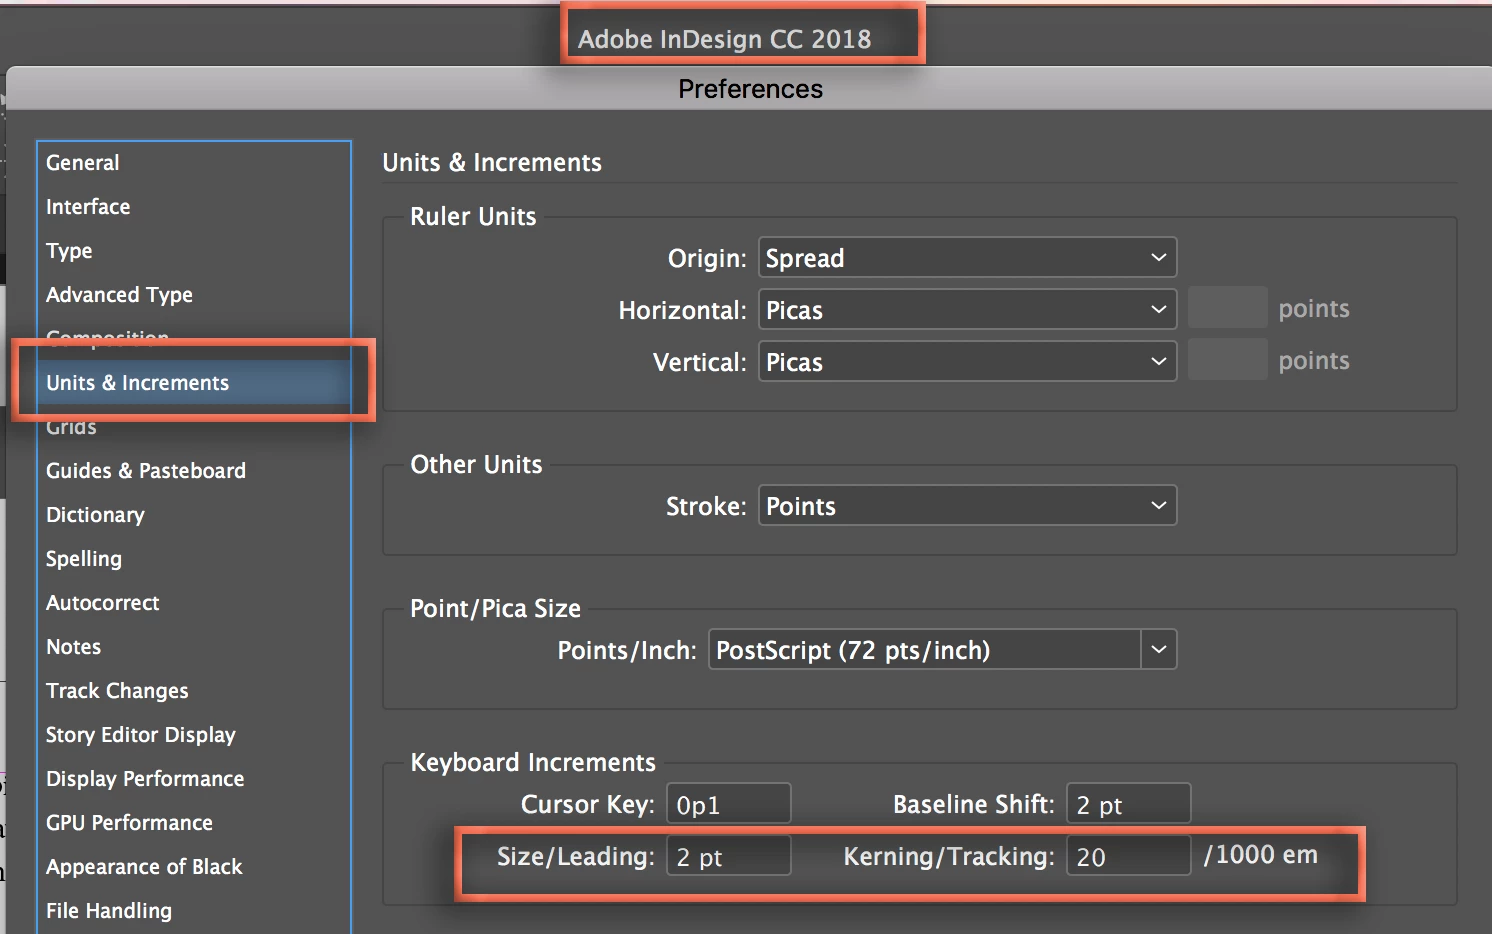This screenshot has width=1492, height=934.
Task: Open the Origin dropdown set to Spread
Action: pyautogui.click(x=967, y=258)
